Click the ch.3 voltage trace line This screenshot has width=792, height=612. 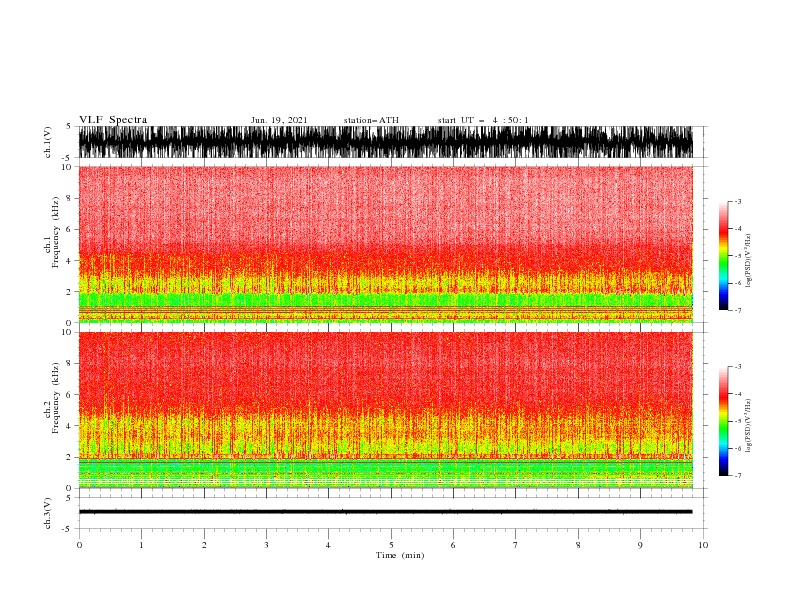coord(385,512)
